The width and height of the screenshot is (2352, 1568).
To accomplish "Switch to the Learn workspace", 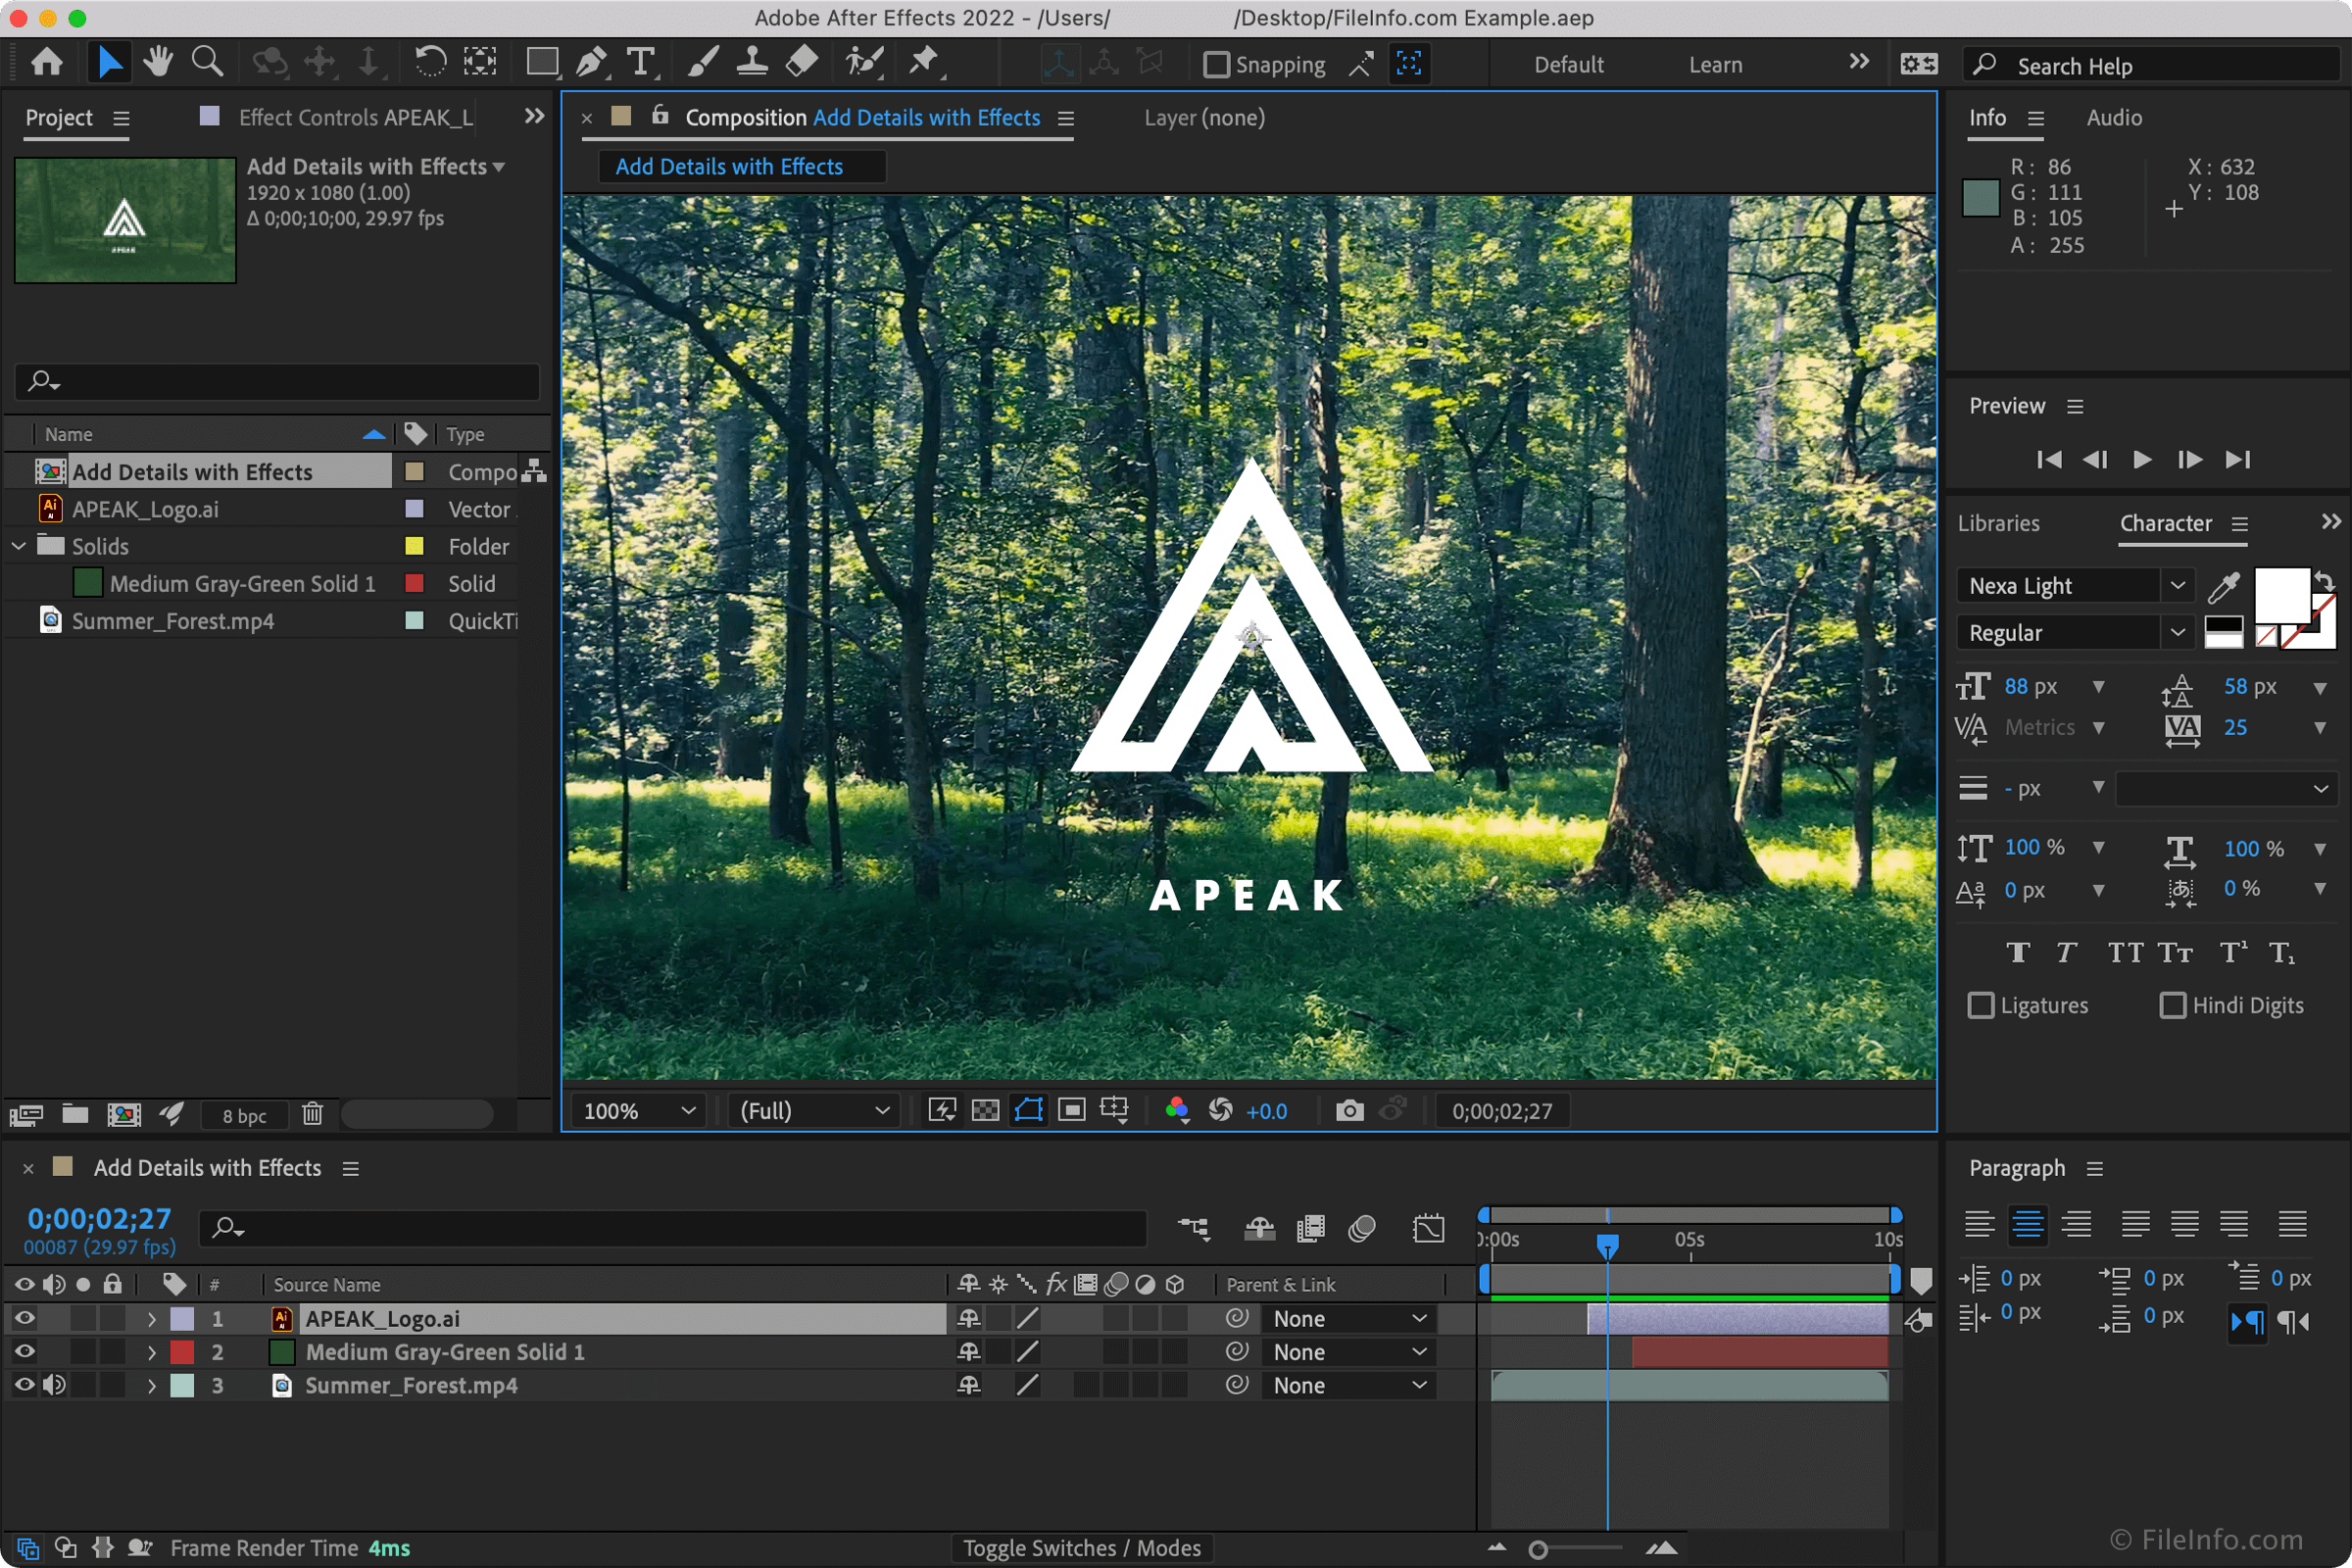I will pos(1715,65).
